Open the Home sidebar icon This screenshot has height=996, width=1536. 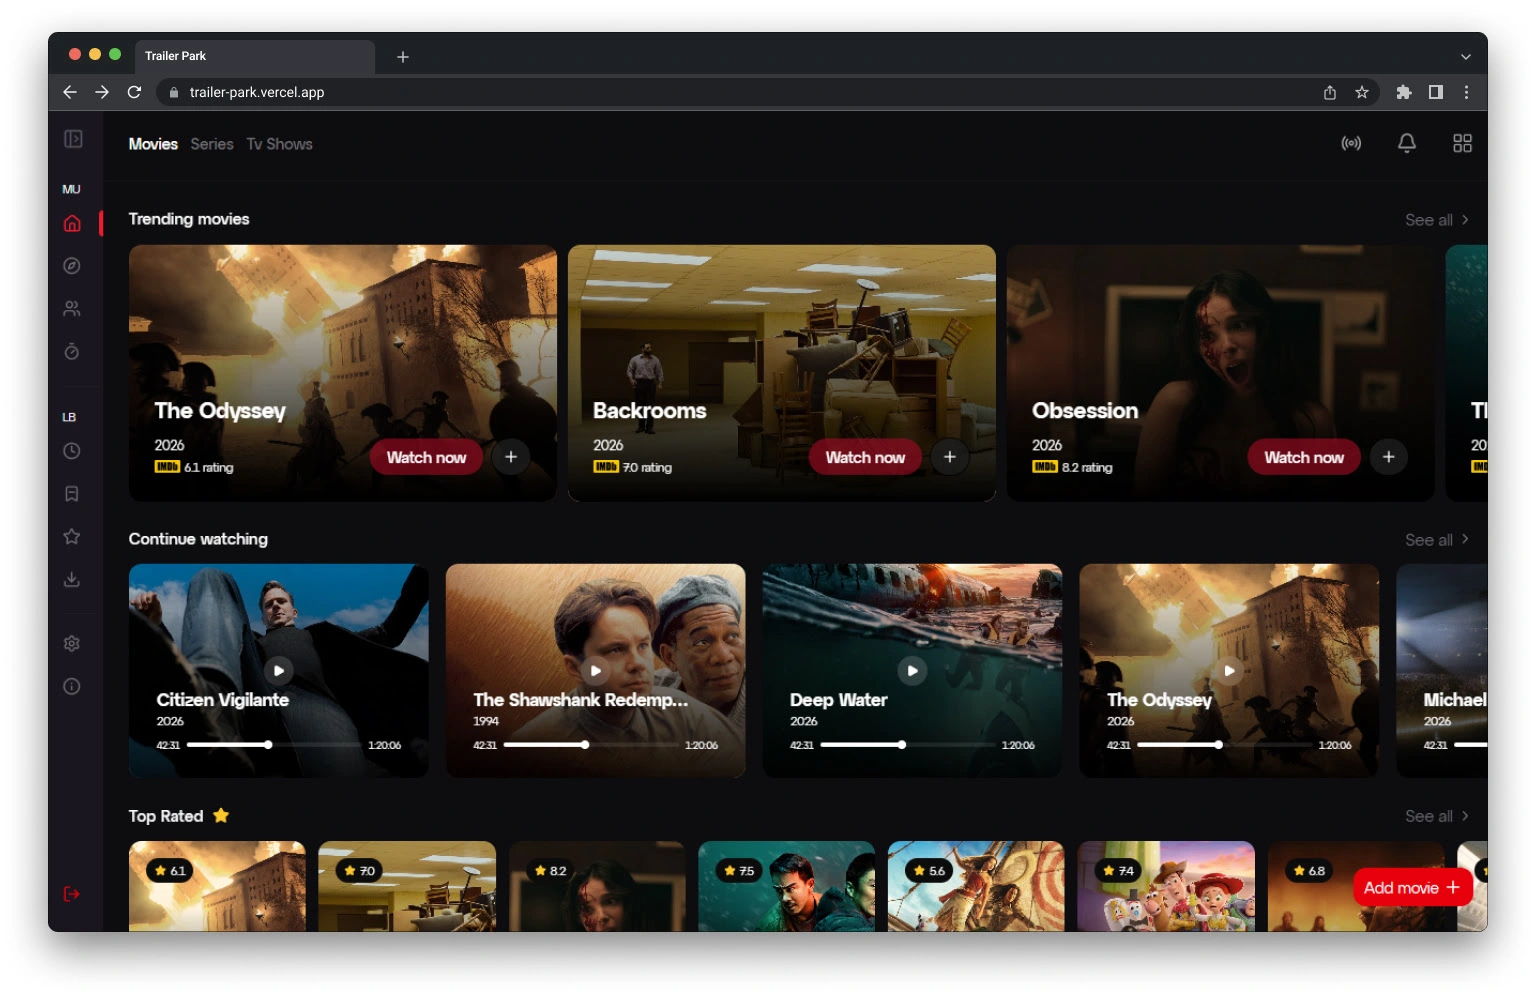(72, 223)
